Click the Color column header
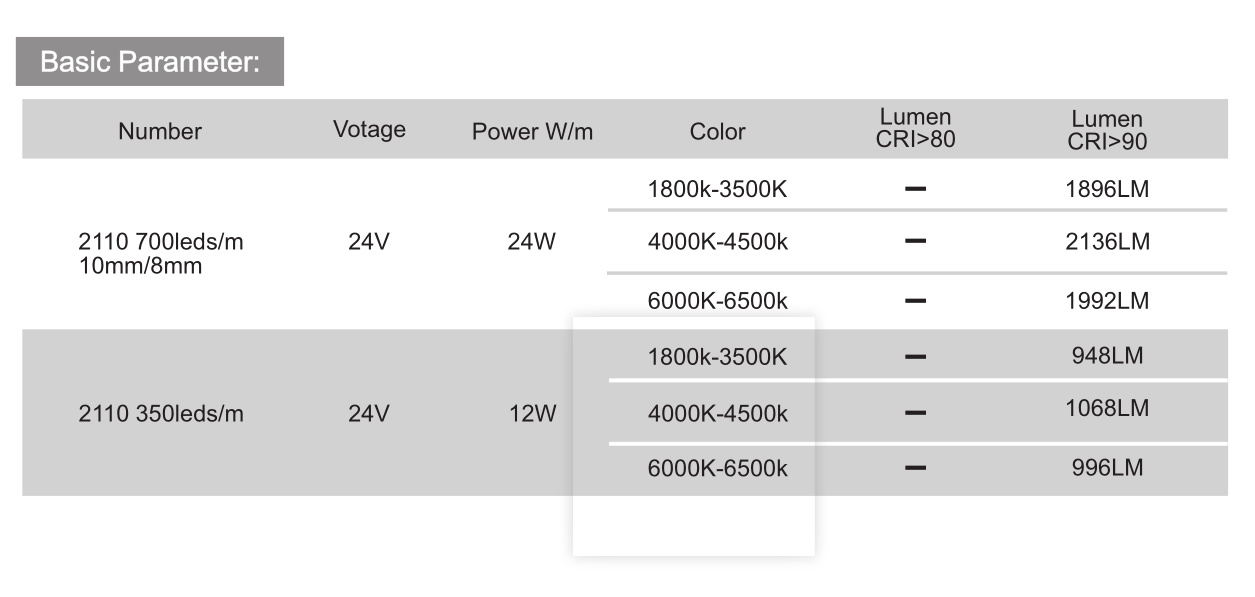The image size is (1255, 597). 717,131
